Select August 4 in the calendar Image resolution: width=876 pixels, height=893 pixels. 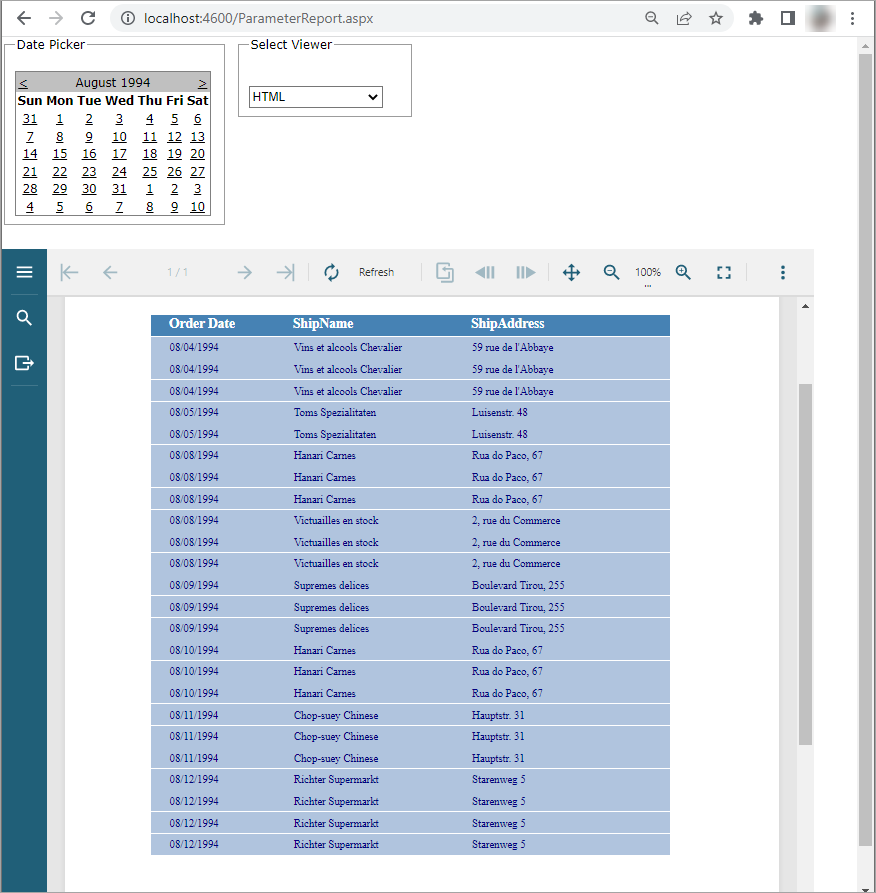tap(149, 119)
